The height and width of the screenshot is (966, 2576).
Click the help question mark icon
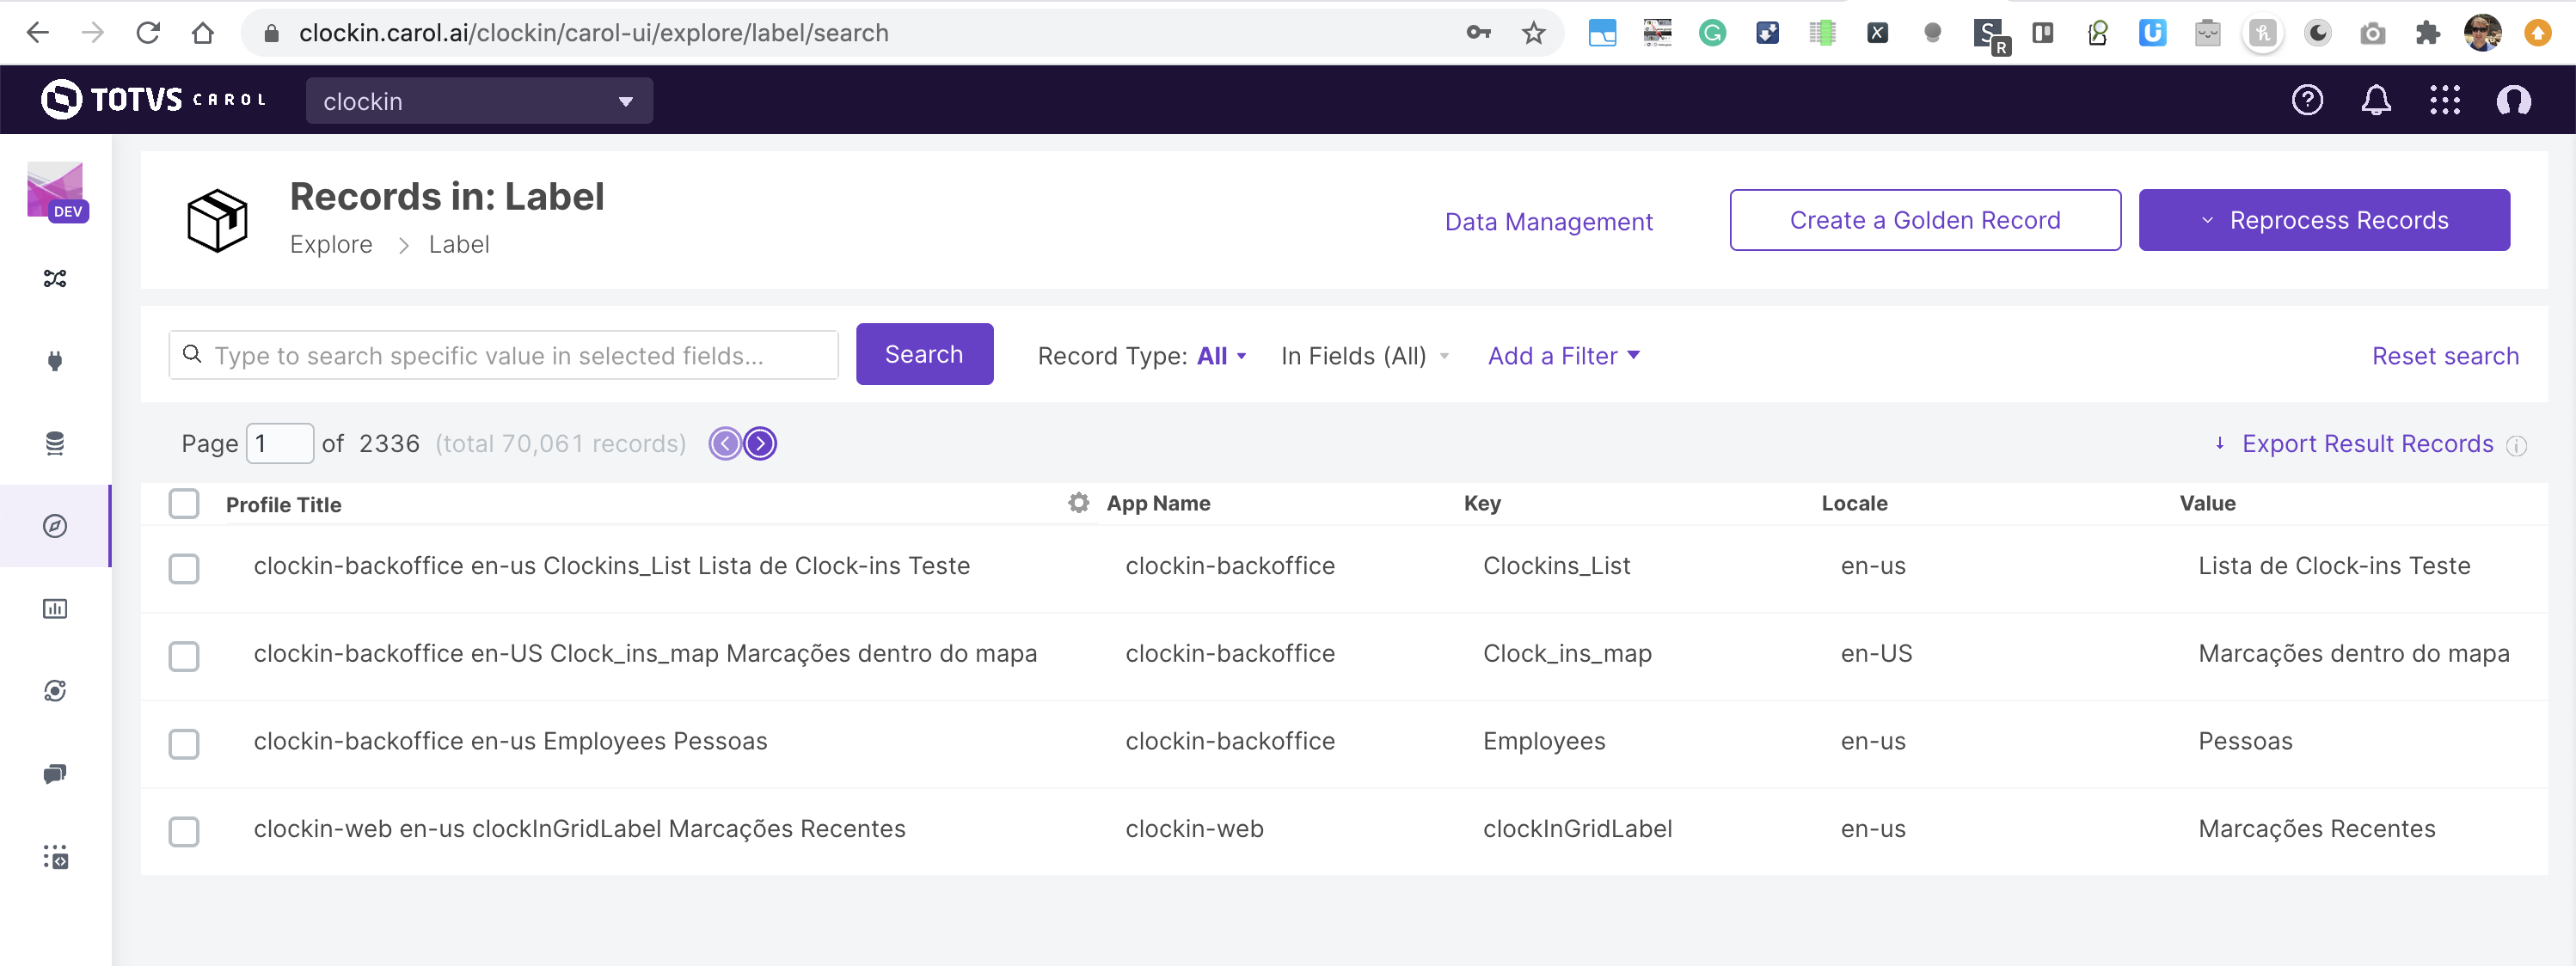coord(2306,100)
